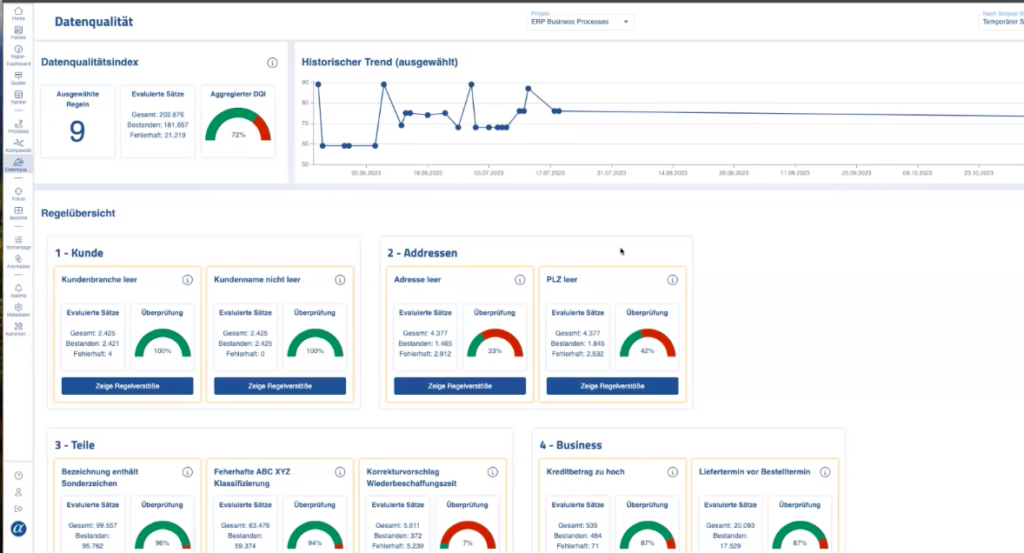The image size is (1024, 553).
Task: Click the 72% aggregated DQI gauge
Action: click(x=238, y=126)
